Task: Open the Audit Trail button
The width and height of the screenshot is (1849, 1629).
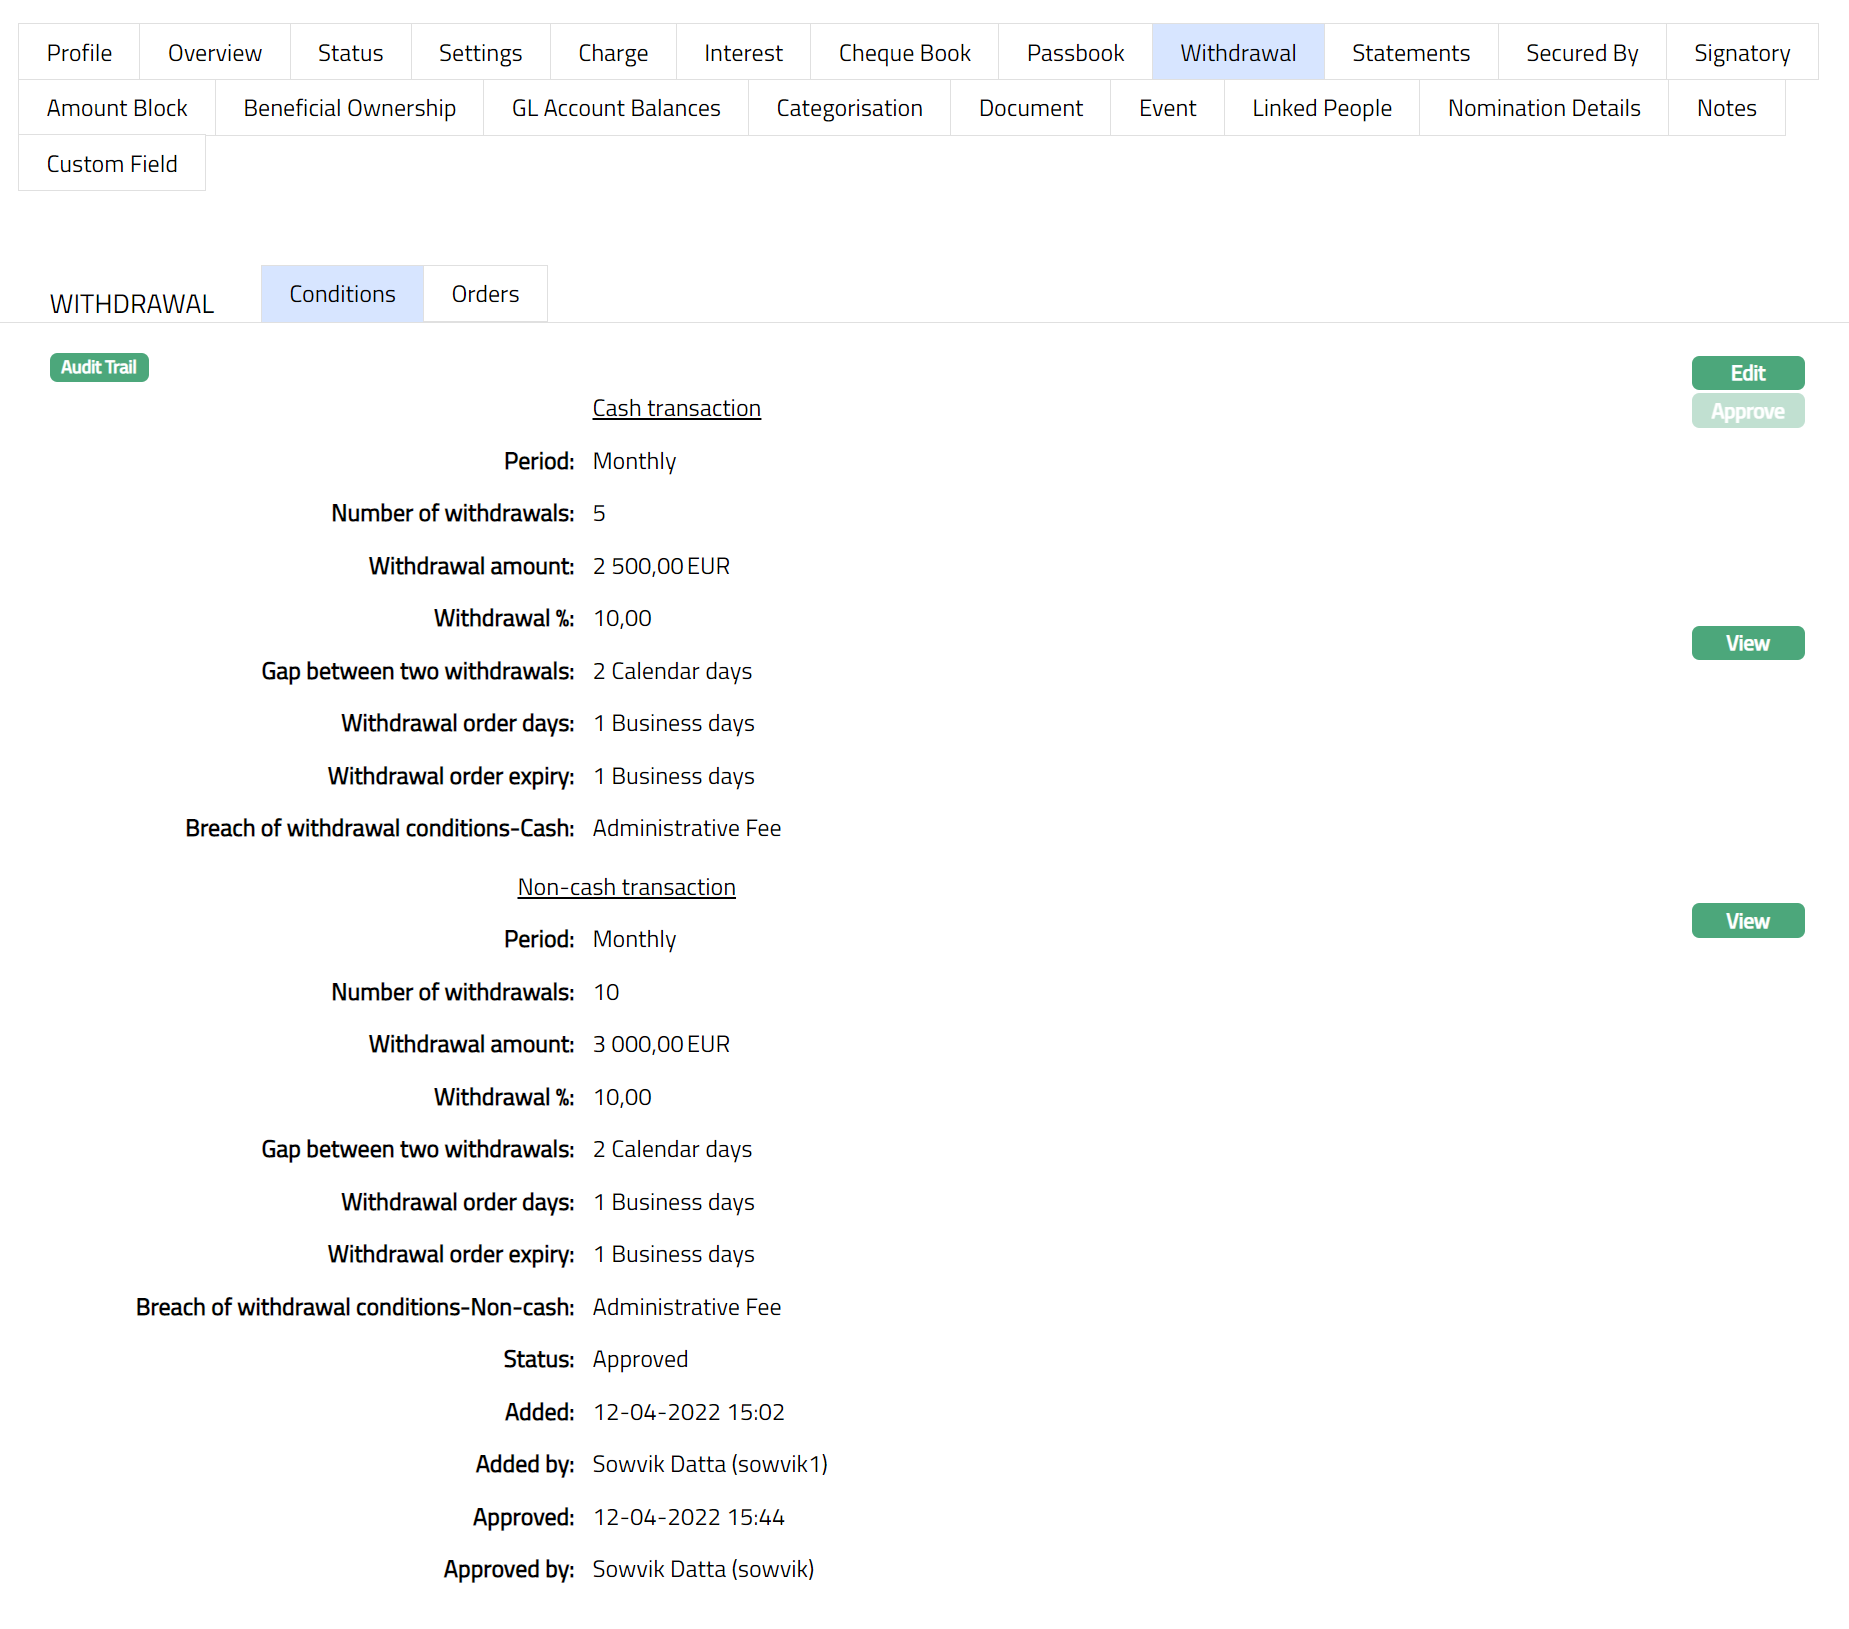Action: (99, 367)
